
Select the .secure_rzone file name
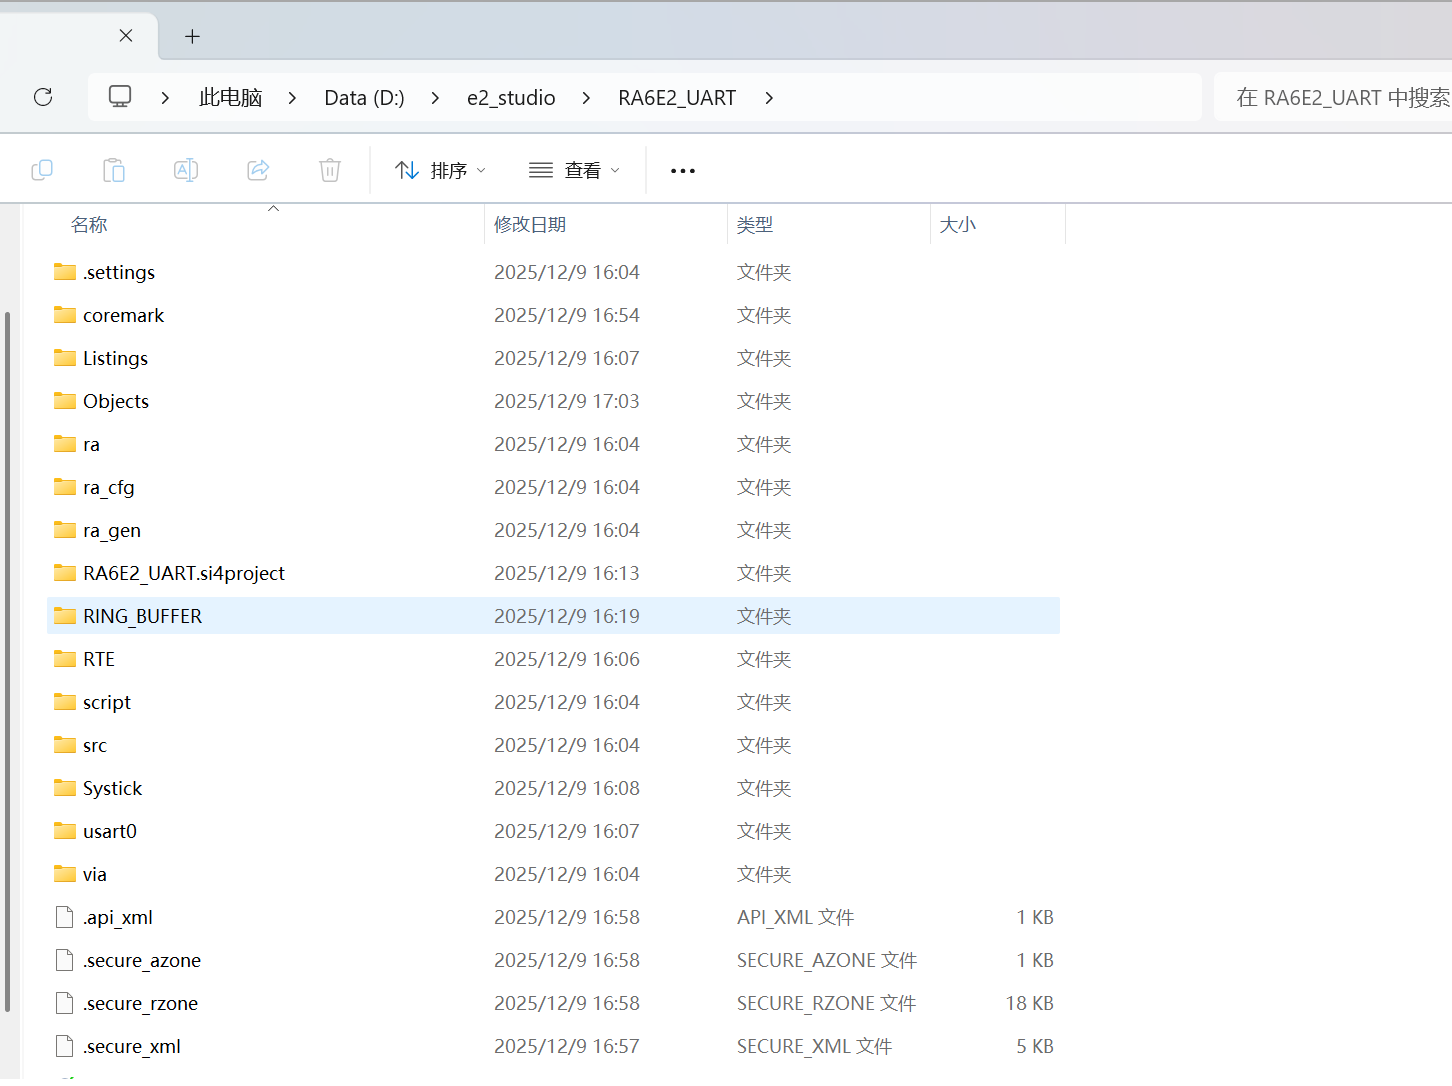coord(140,1003)
